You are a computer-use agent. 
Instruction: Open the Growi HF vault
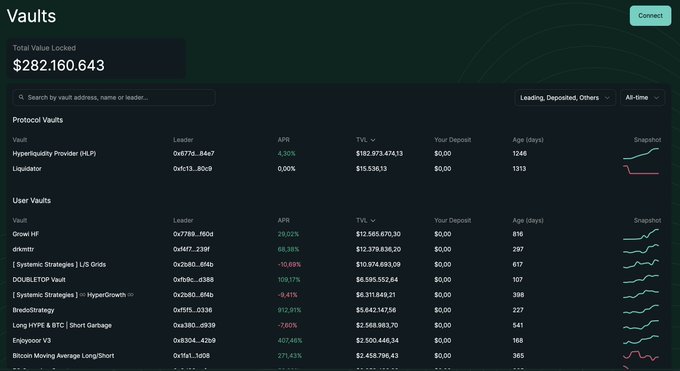click(26, 234)
